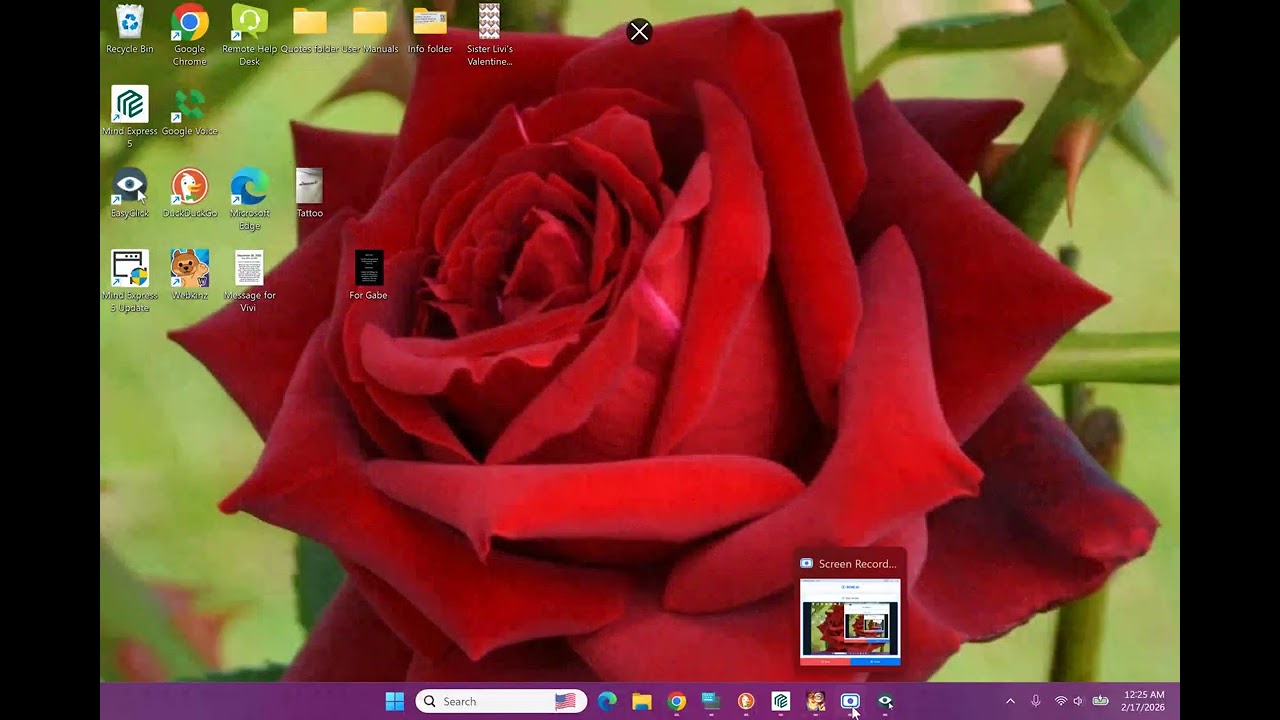Image resolution: width=1280 pixels, height=720 pixels.
Task: Select the Google Voice desktop shortcut
Action: 189,112
